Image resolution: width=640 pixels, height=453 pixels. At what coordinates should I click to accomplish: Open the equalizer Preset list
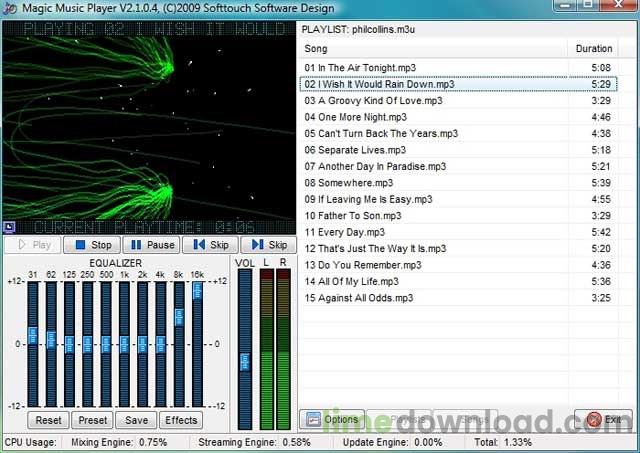(x=91, y=420)
